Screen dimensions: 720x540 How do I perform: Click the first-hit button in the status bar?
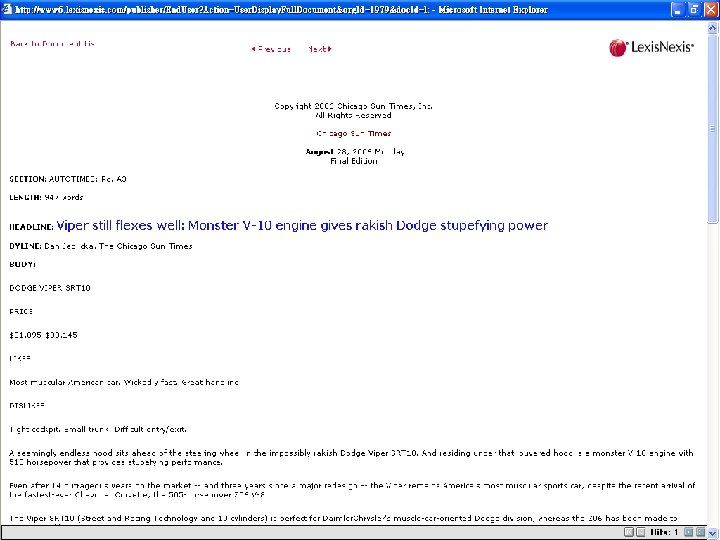click(x=629, y=532)
